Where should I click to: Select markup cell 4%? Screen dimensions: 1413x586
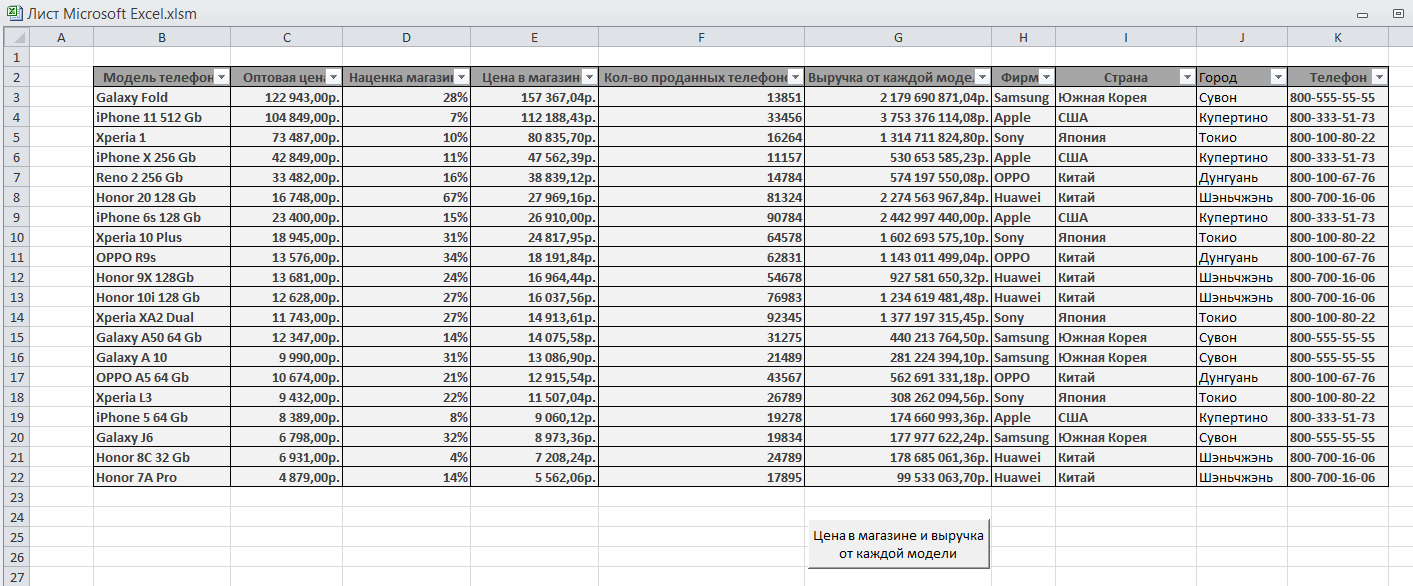coord(407,457)
